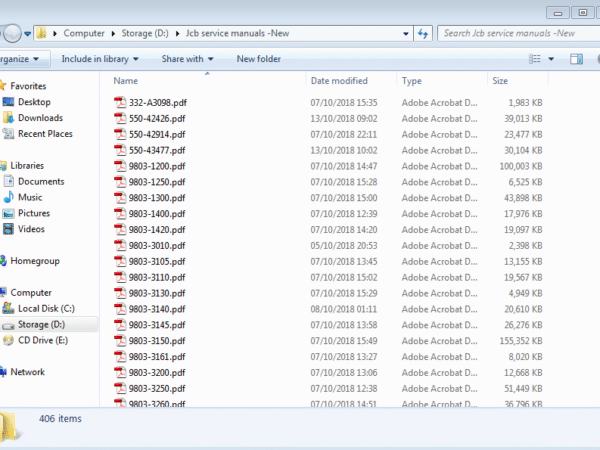The height and width of the screenshot is (450, 600).
Task: Sort by Date modified column
Action: click(339, 81)
